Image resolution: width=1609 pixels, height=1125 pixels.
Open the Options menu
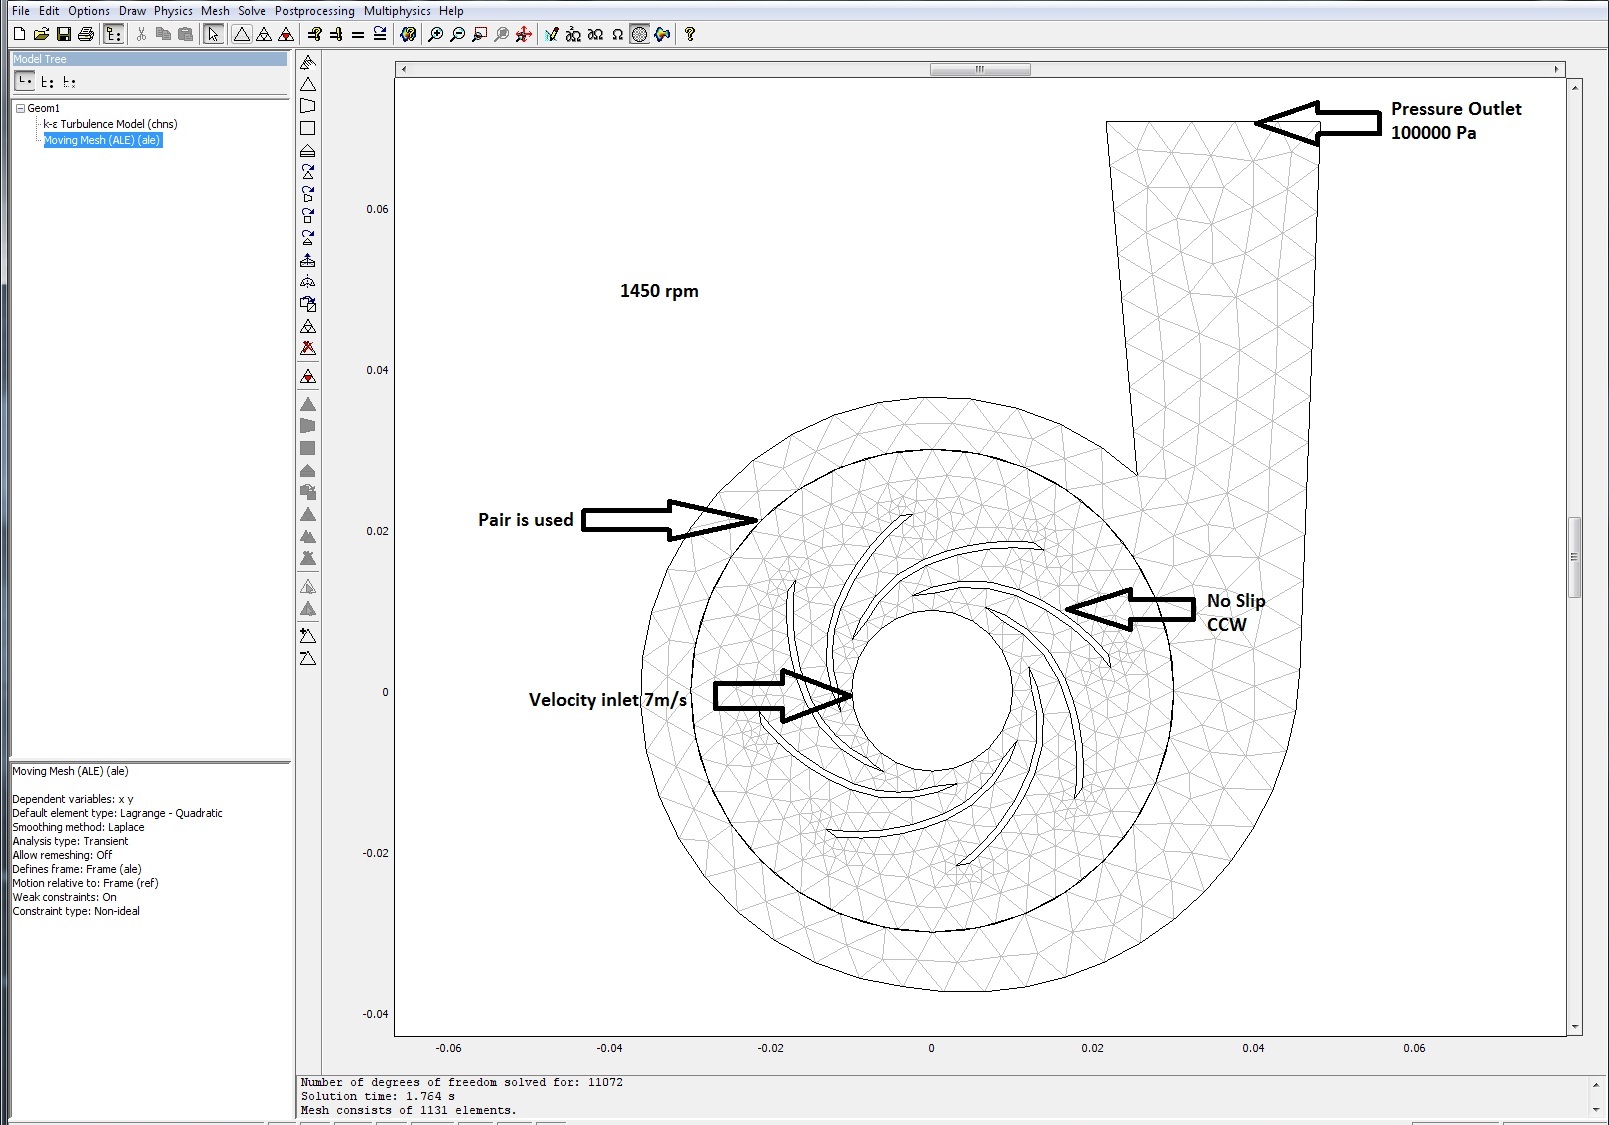[x=89, y=11]
